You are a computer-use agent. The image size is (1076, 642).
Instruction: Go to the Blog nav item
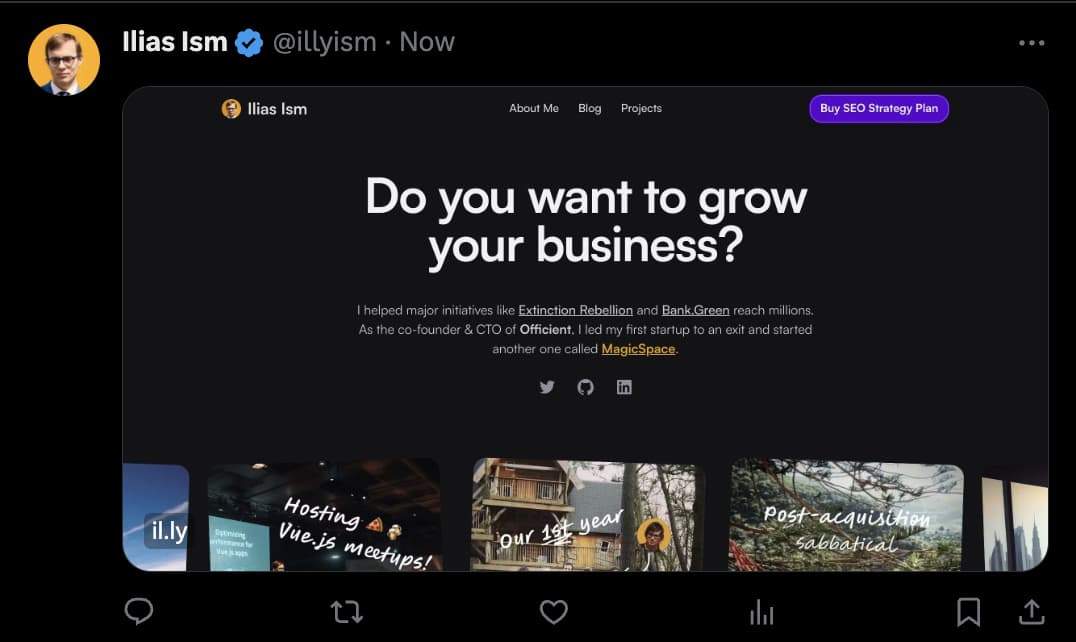pyautogui.click(x=590, y=108)
